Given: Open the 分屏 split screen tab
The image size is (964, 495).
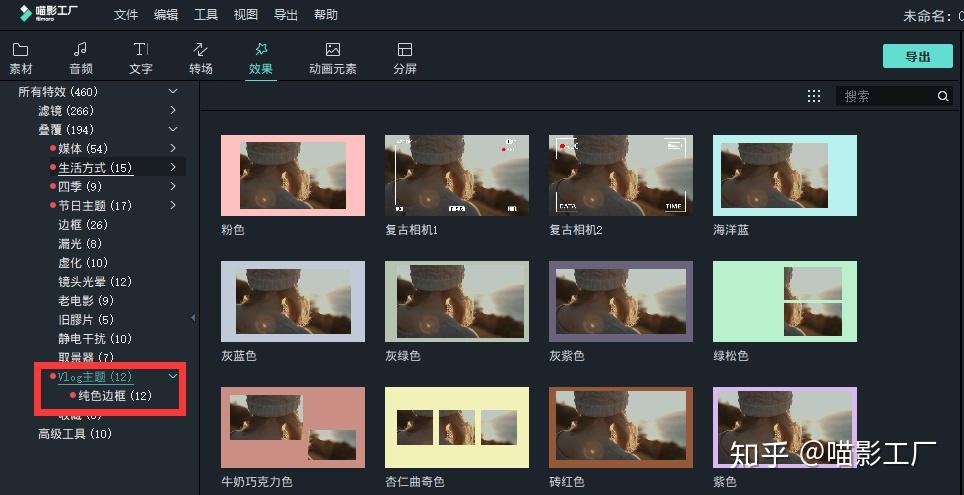Looking at the screenshot, I should pos(405,59).
